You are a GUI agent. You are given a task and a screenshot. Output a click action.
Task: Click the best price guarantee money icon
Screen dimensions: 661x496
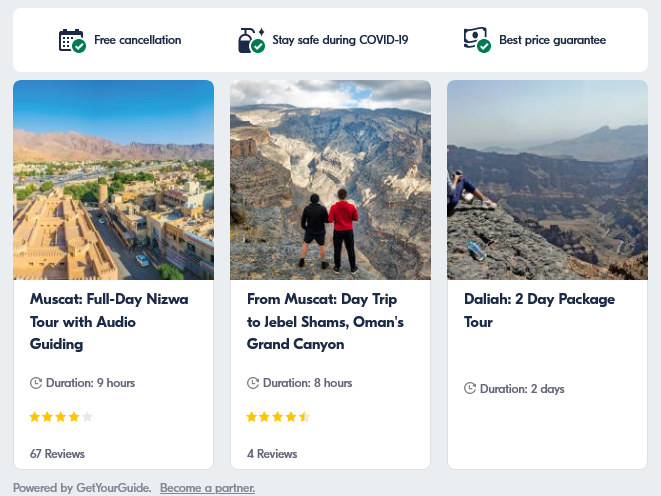point(477,40)
